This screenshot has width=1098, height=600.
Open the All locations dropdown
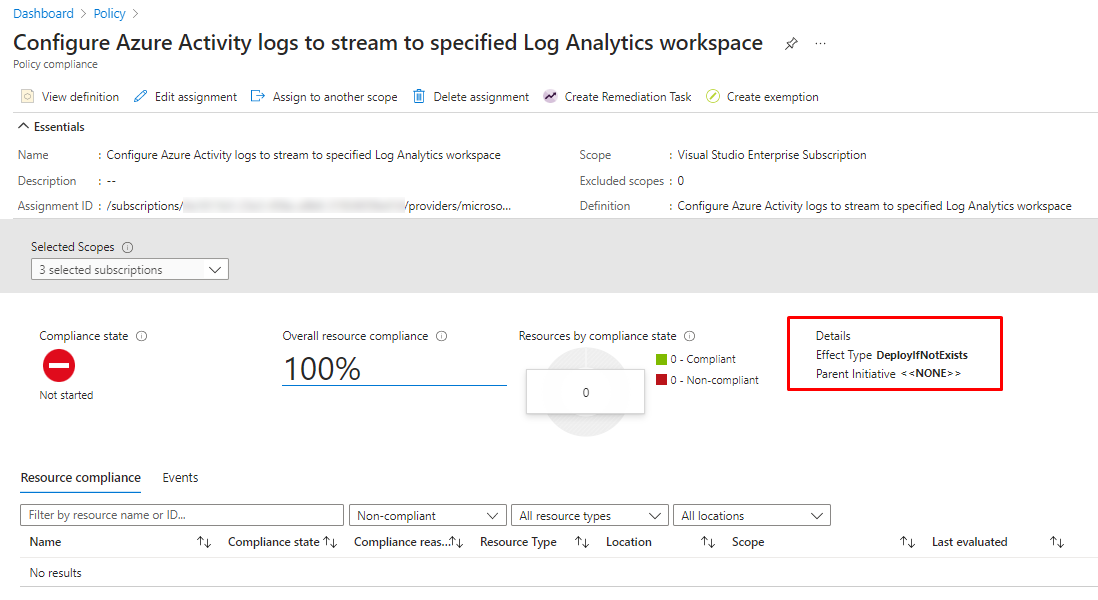click(x=751, y=516)
